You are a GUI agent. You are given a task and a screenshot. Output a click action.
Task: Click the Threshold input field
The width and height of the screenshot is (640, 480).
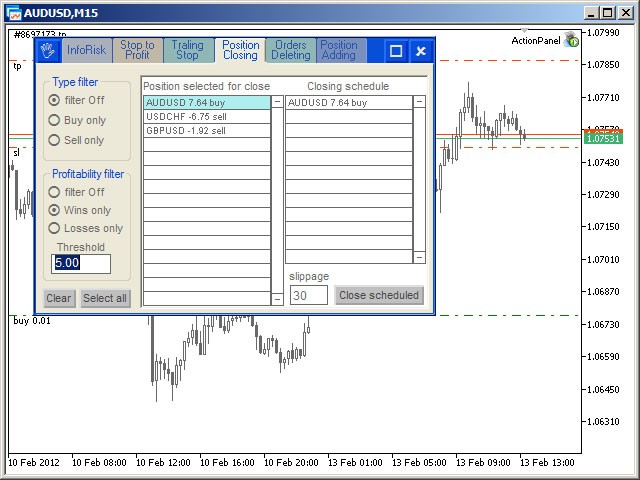(x=81, y=264)
